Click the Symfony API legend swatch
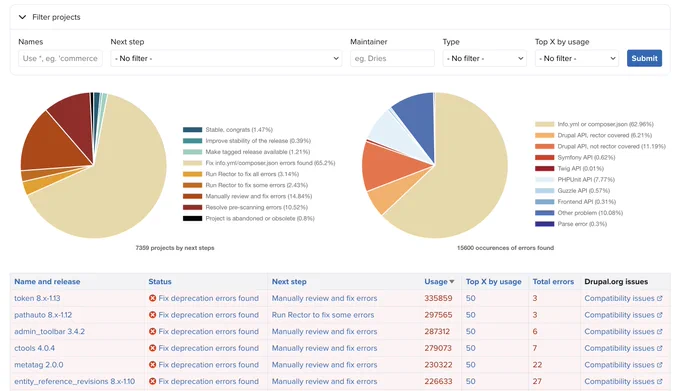 pos(545,157)
